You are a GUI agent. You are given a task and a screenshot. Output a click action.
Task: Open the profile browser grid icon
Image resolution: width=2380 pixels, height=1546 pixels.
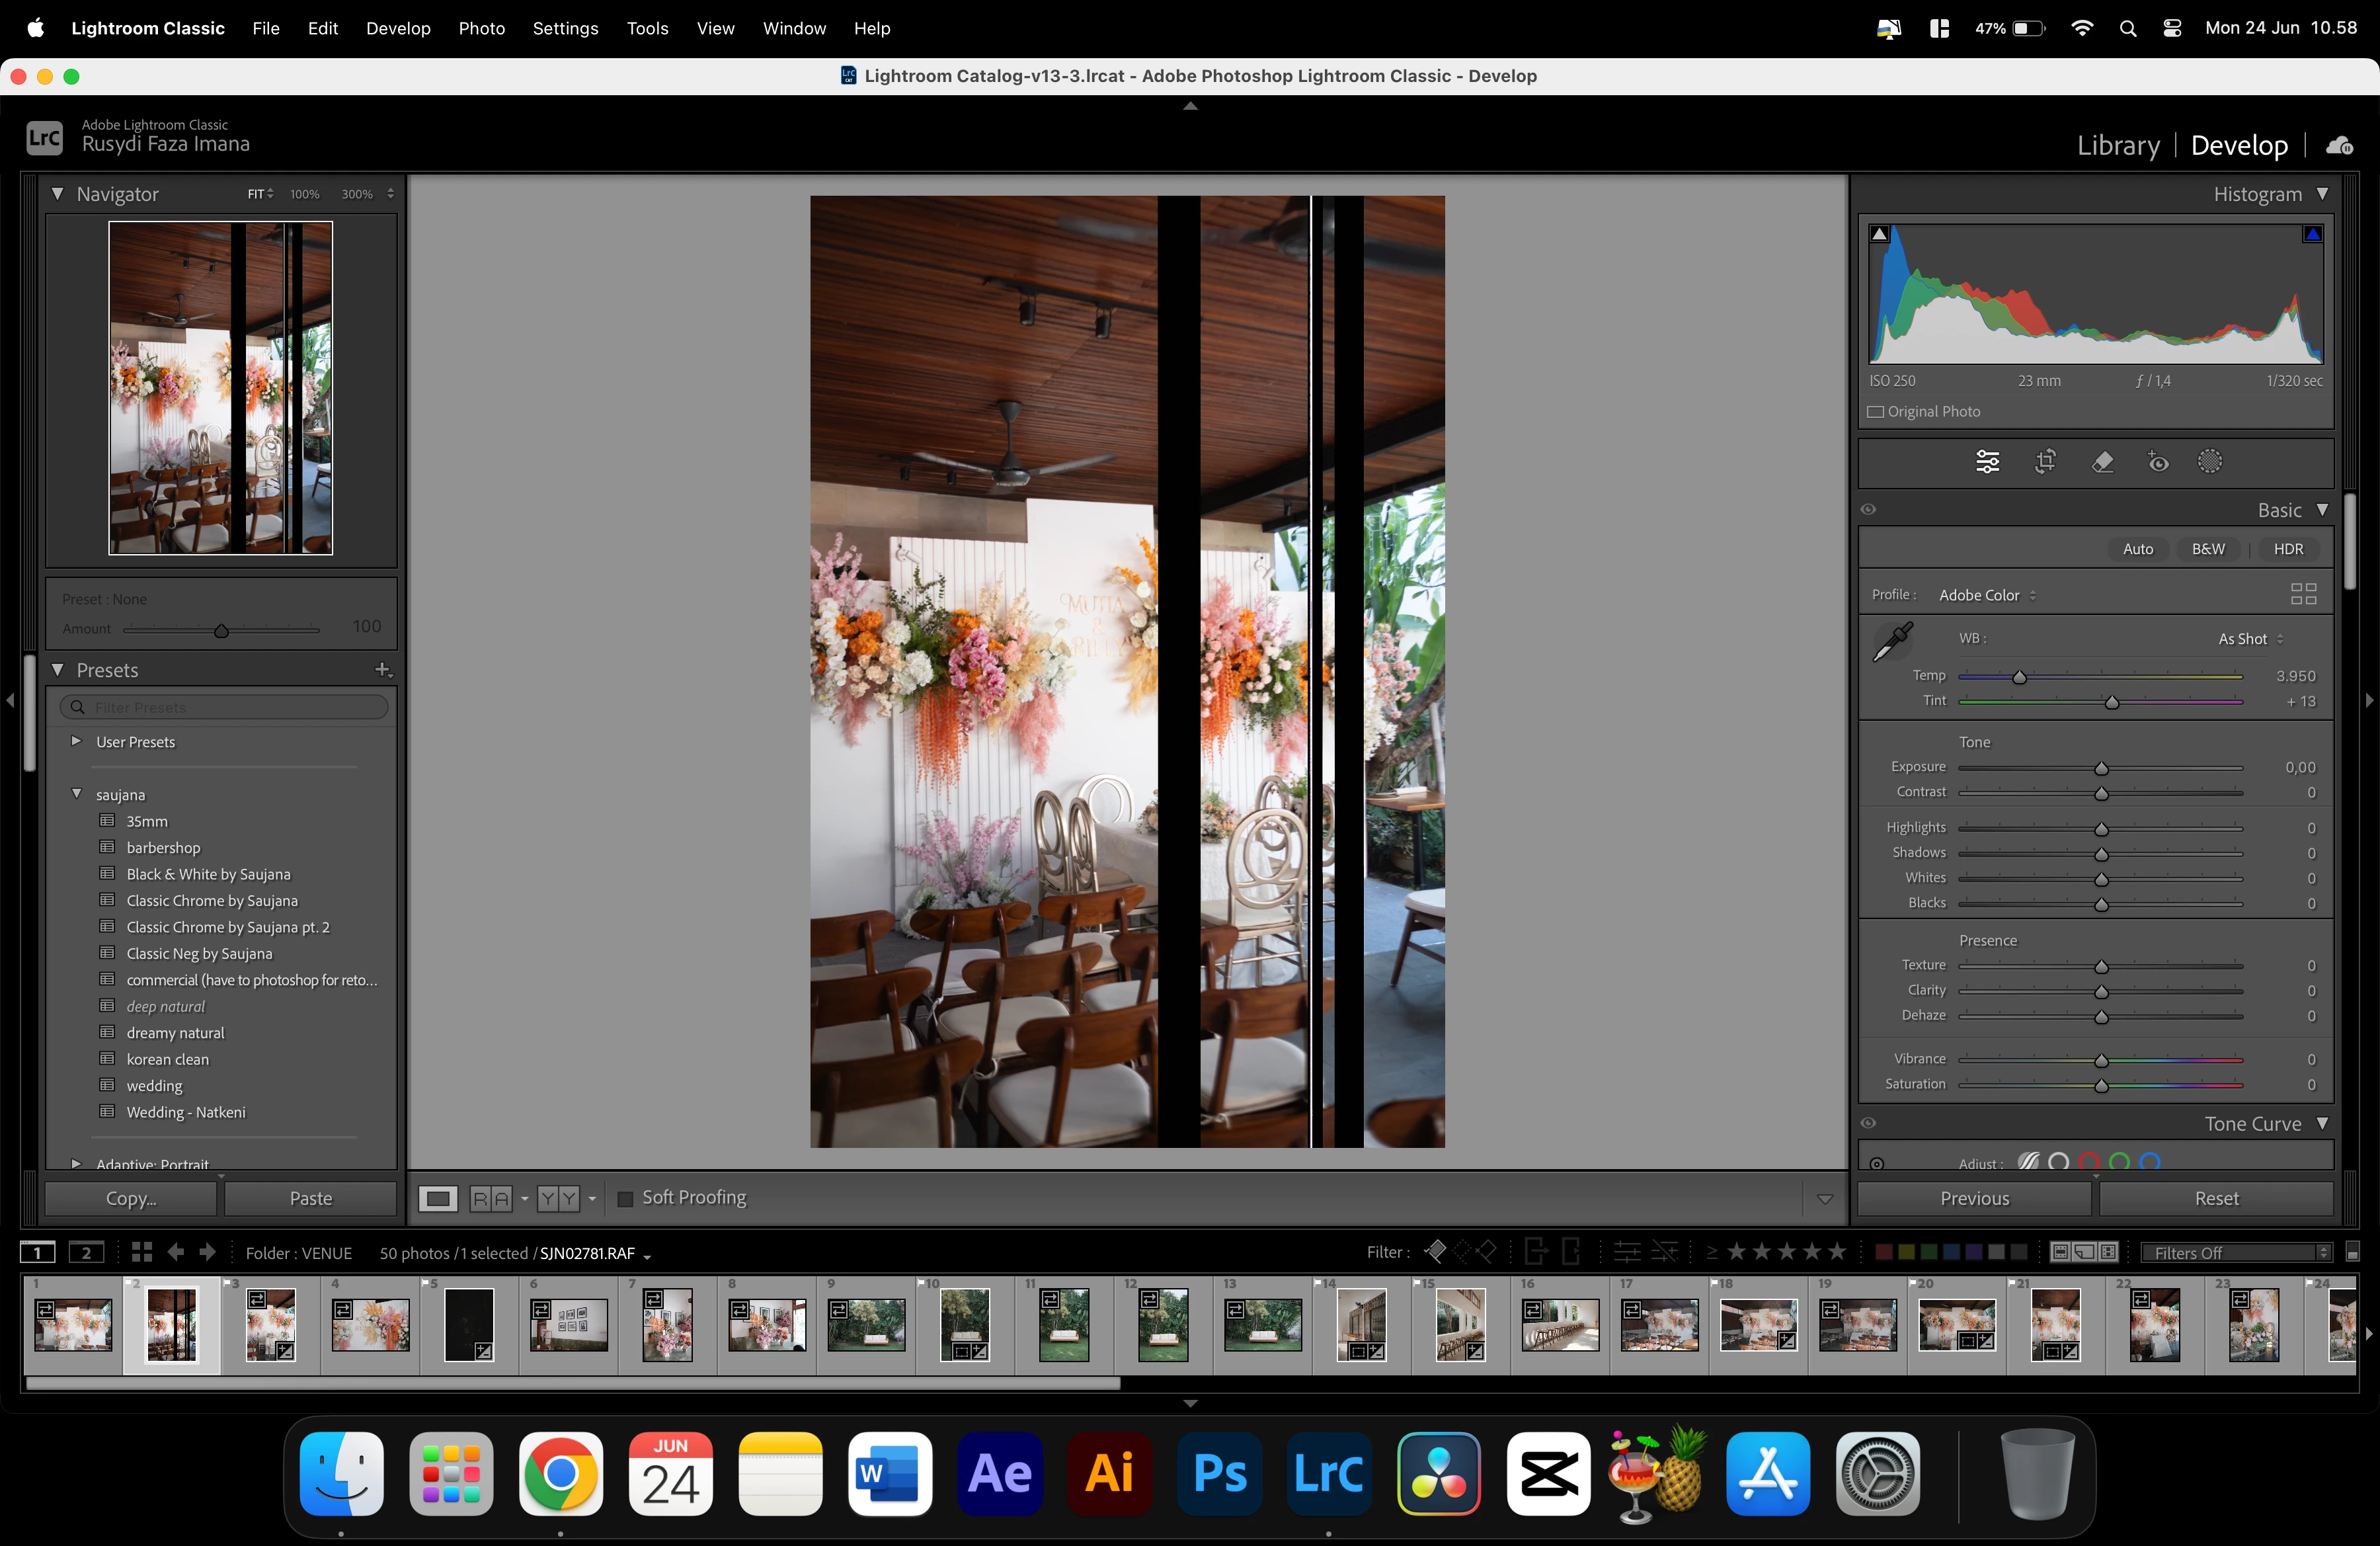click(2303, 594)
